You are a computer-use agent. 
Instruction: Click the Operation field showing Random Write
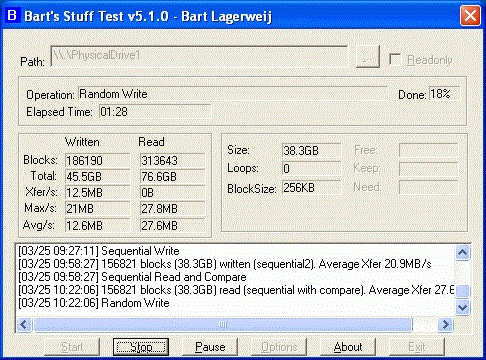233,94
